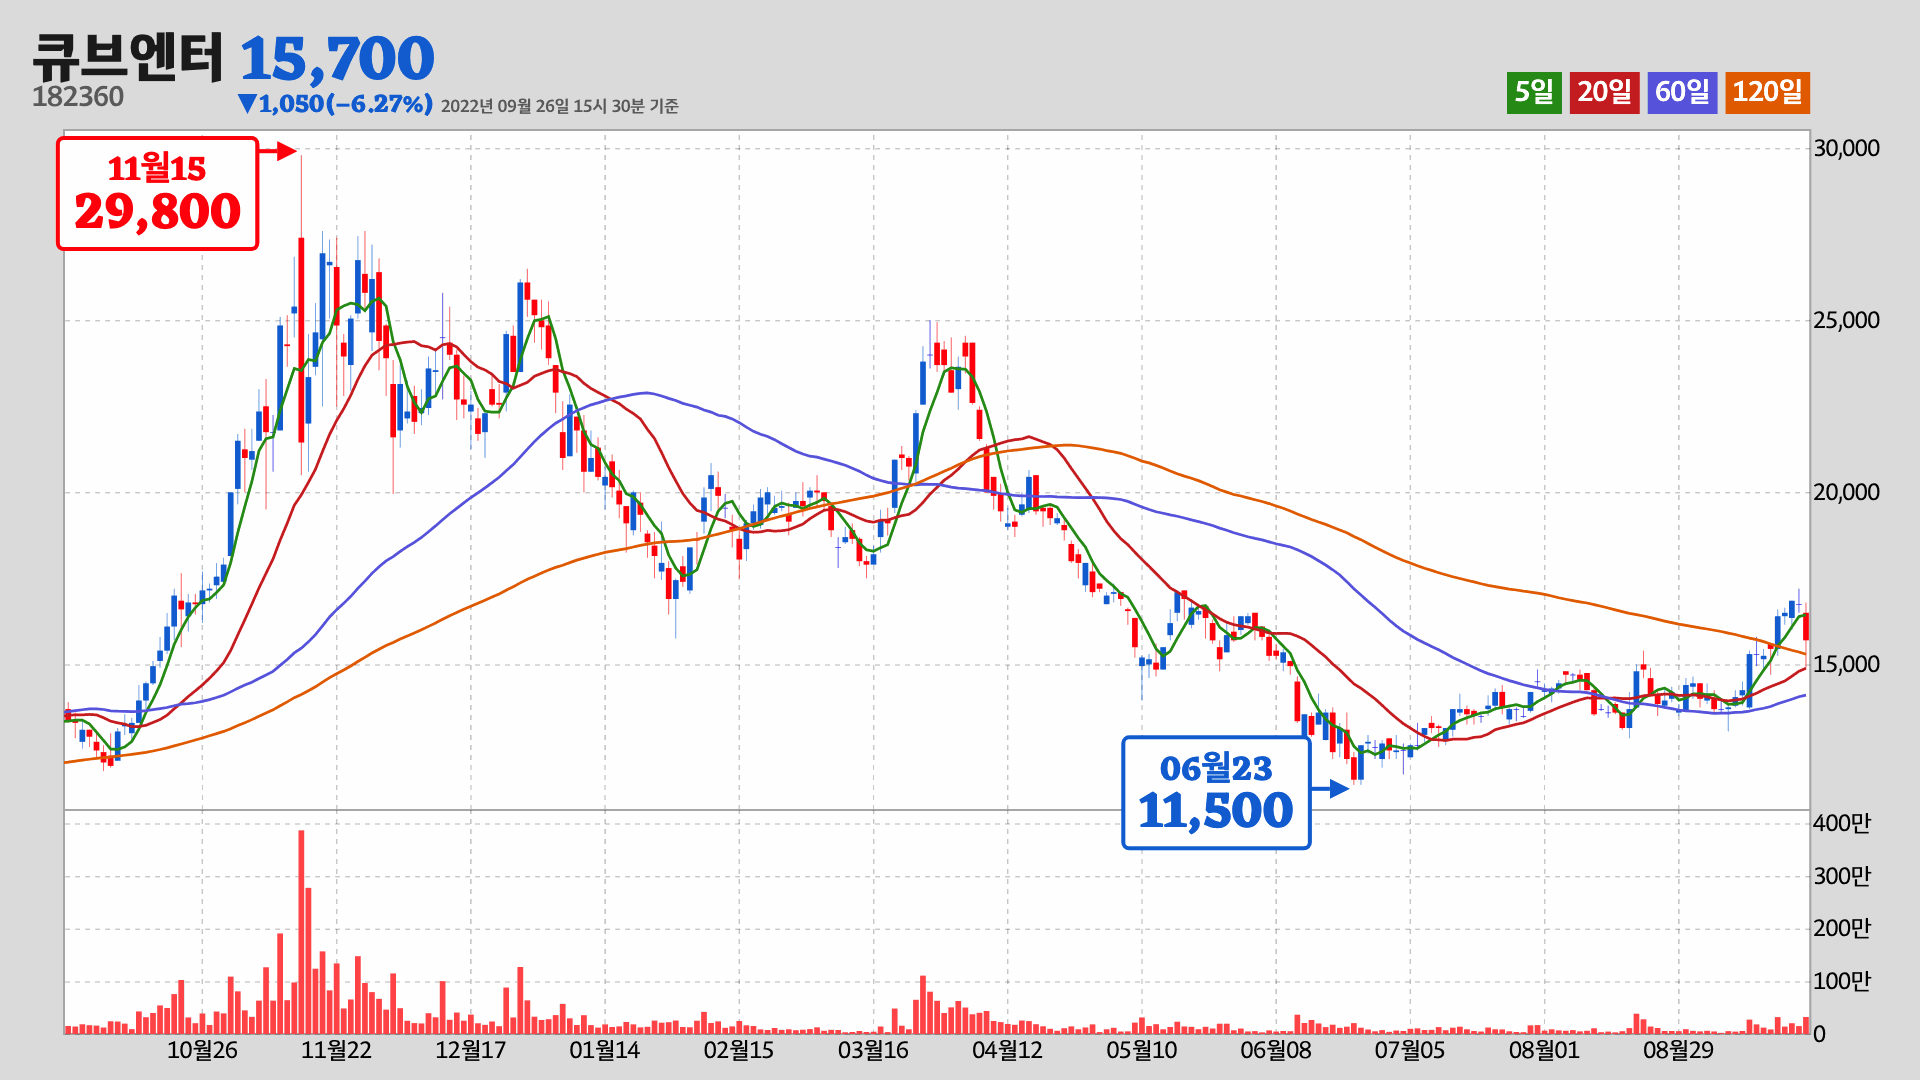Click the stock name 큐브엔터
Screen dimensions: 1920x1080
click(128, 57)
